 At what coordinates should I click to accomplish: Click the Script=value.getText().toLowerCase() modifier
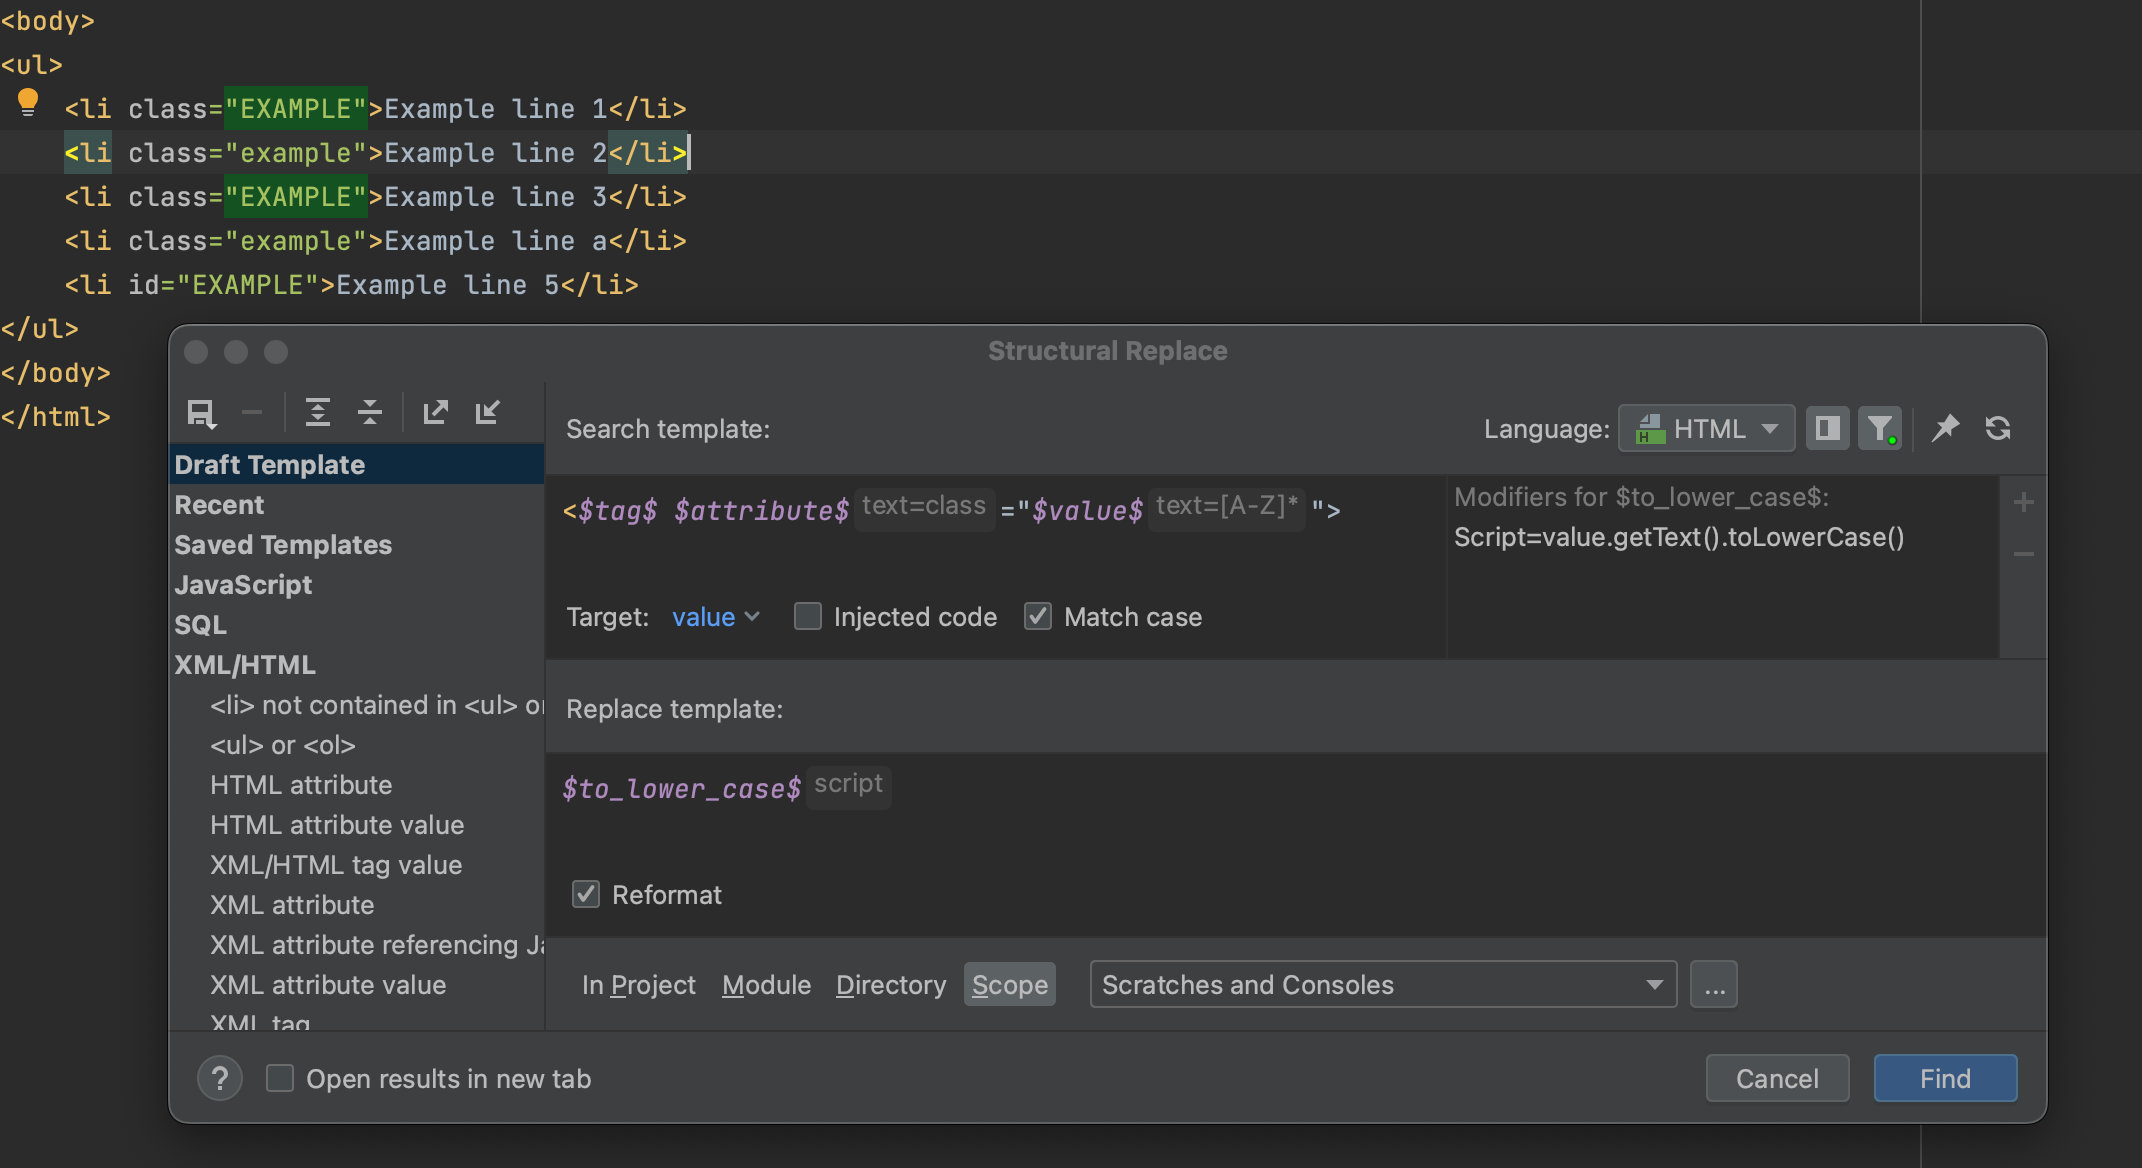point(1679,537)
